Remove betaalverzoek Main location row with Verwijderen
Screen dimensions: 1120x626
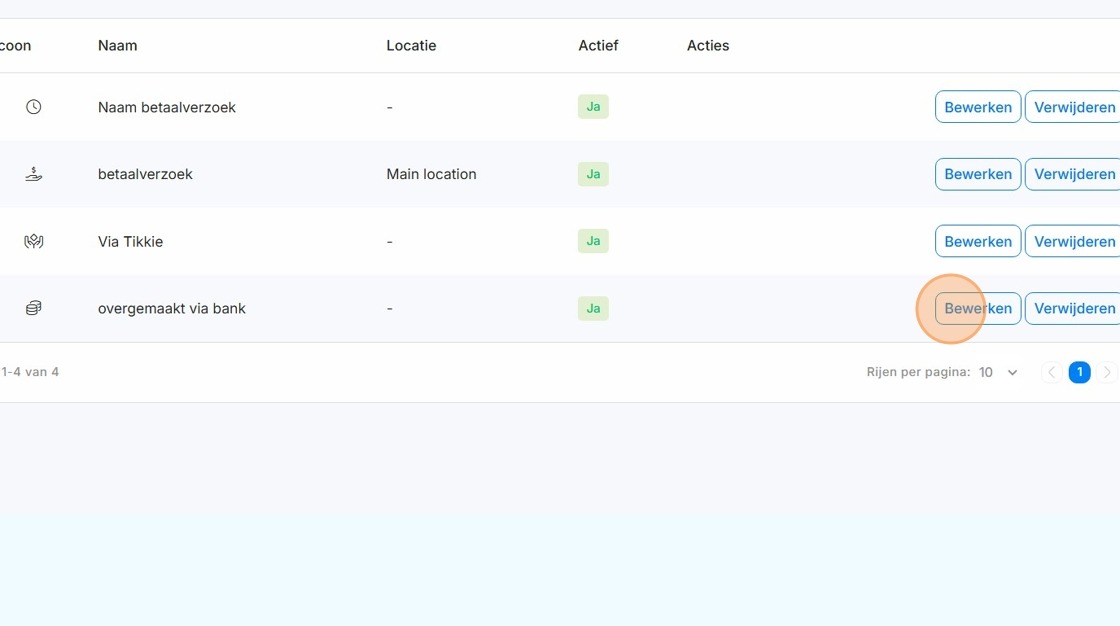click(x=1074, y=174)
